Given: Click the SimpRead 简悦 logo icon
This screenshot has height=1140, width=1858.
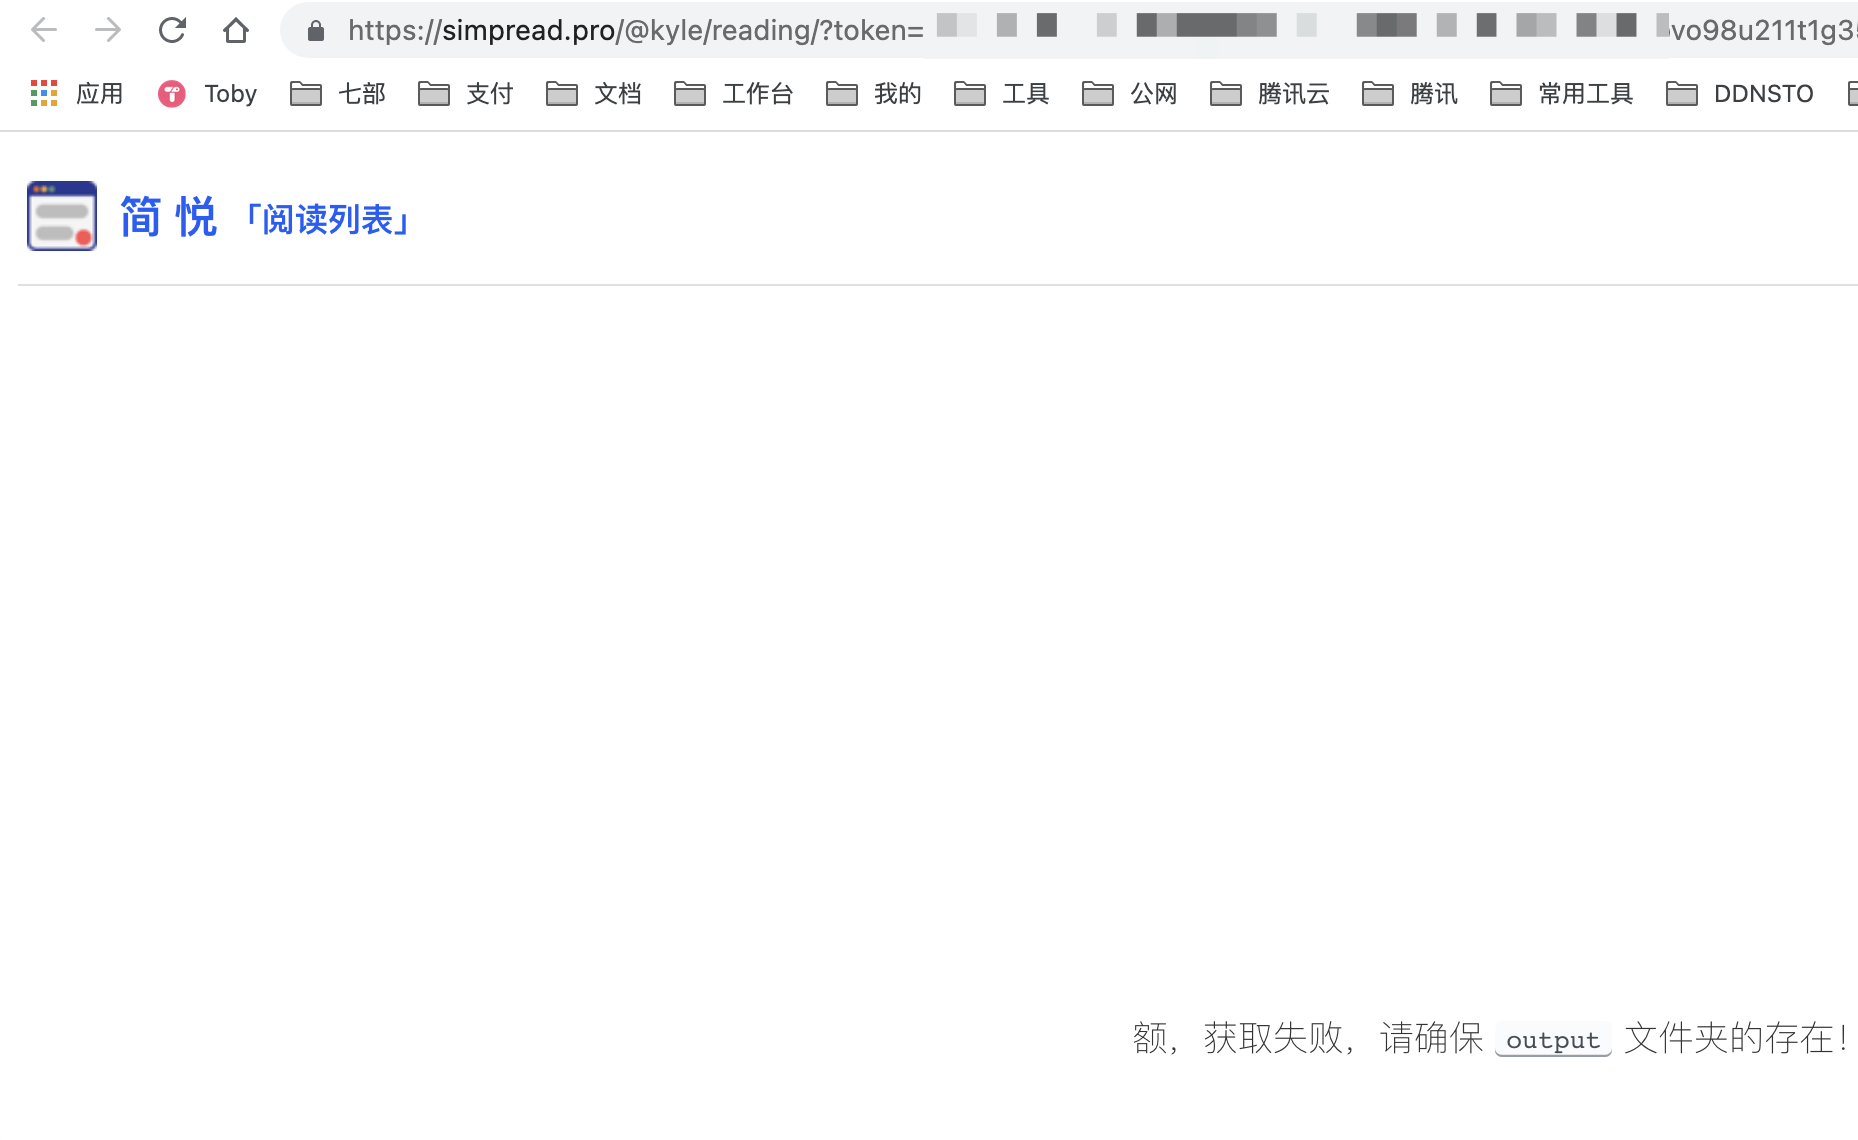Looking at the screenshot, I should 60,215.
